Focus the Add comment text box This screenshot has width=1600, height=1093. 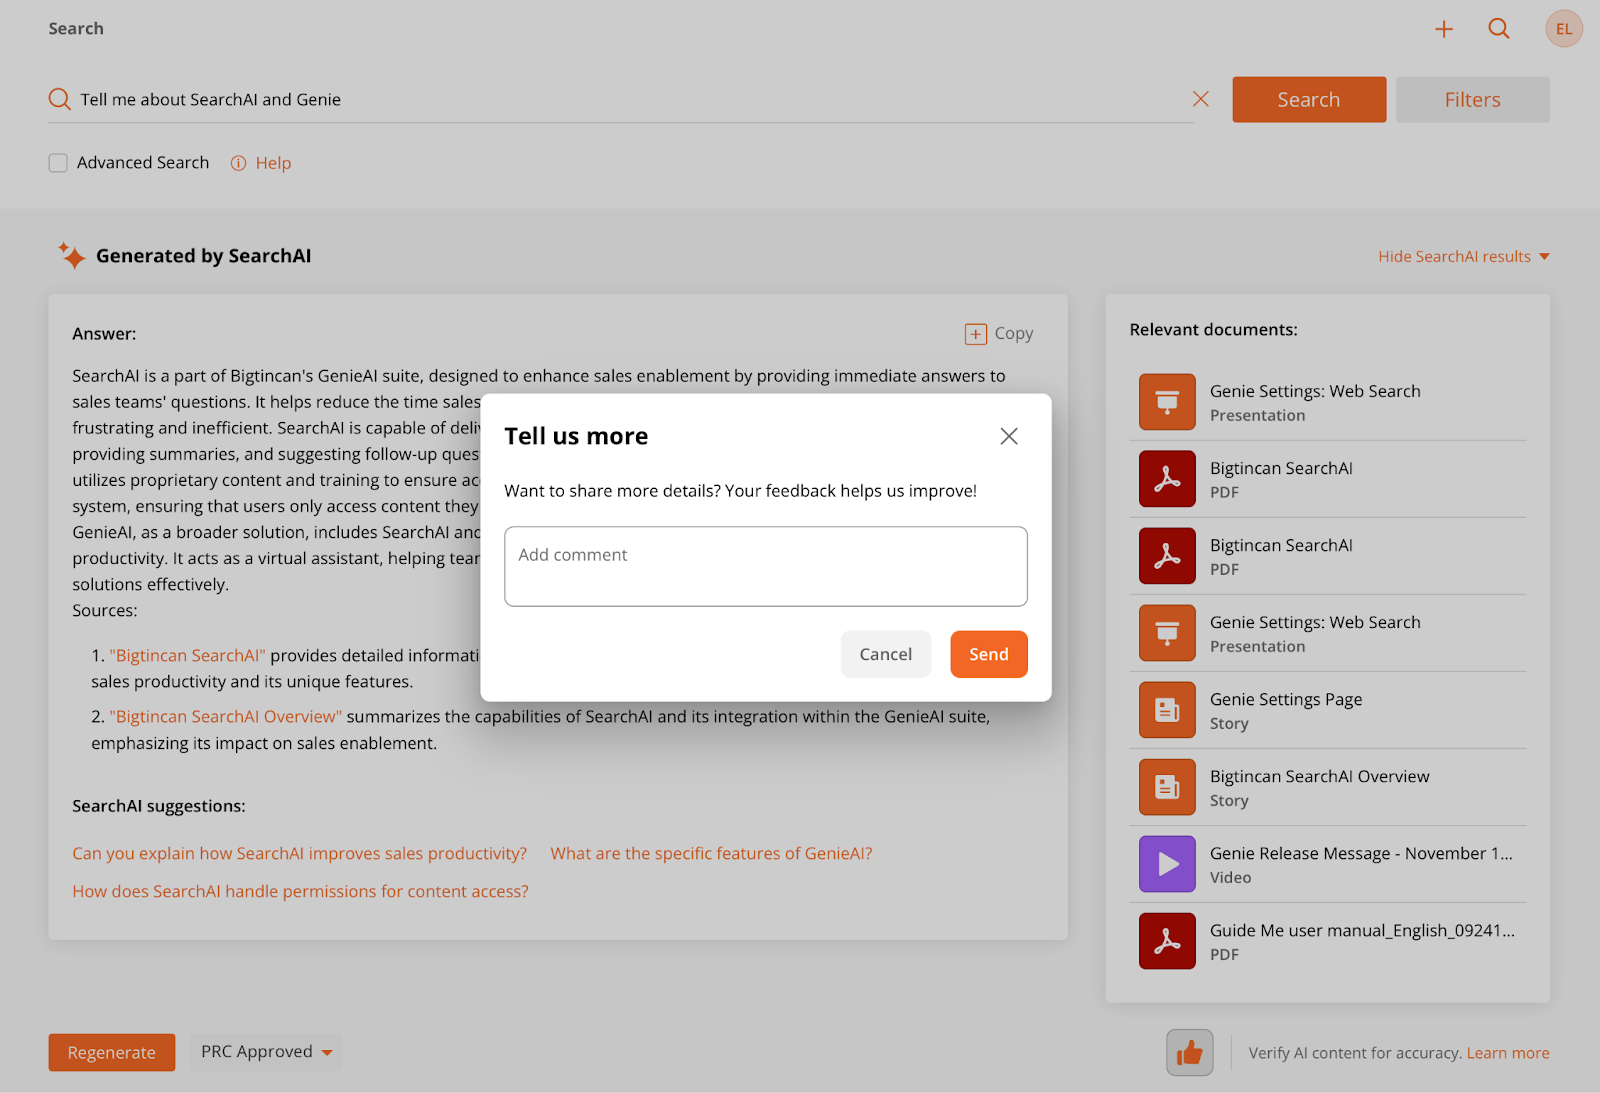(766, 566)
